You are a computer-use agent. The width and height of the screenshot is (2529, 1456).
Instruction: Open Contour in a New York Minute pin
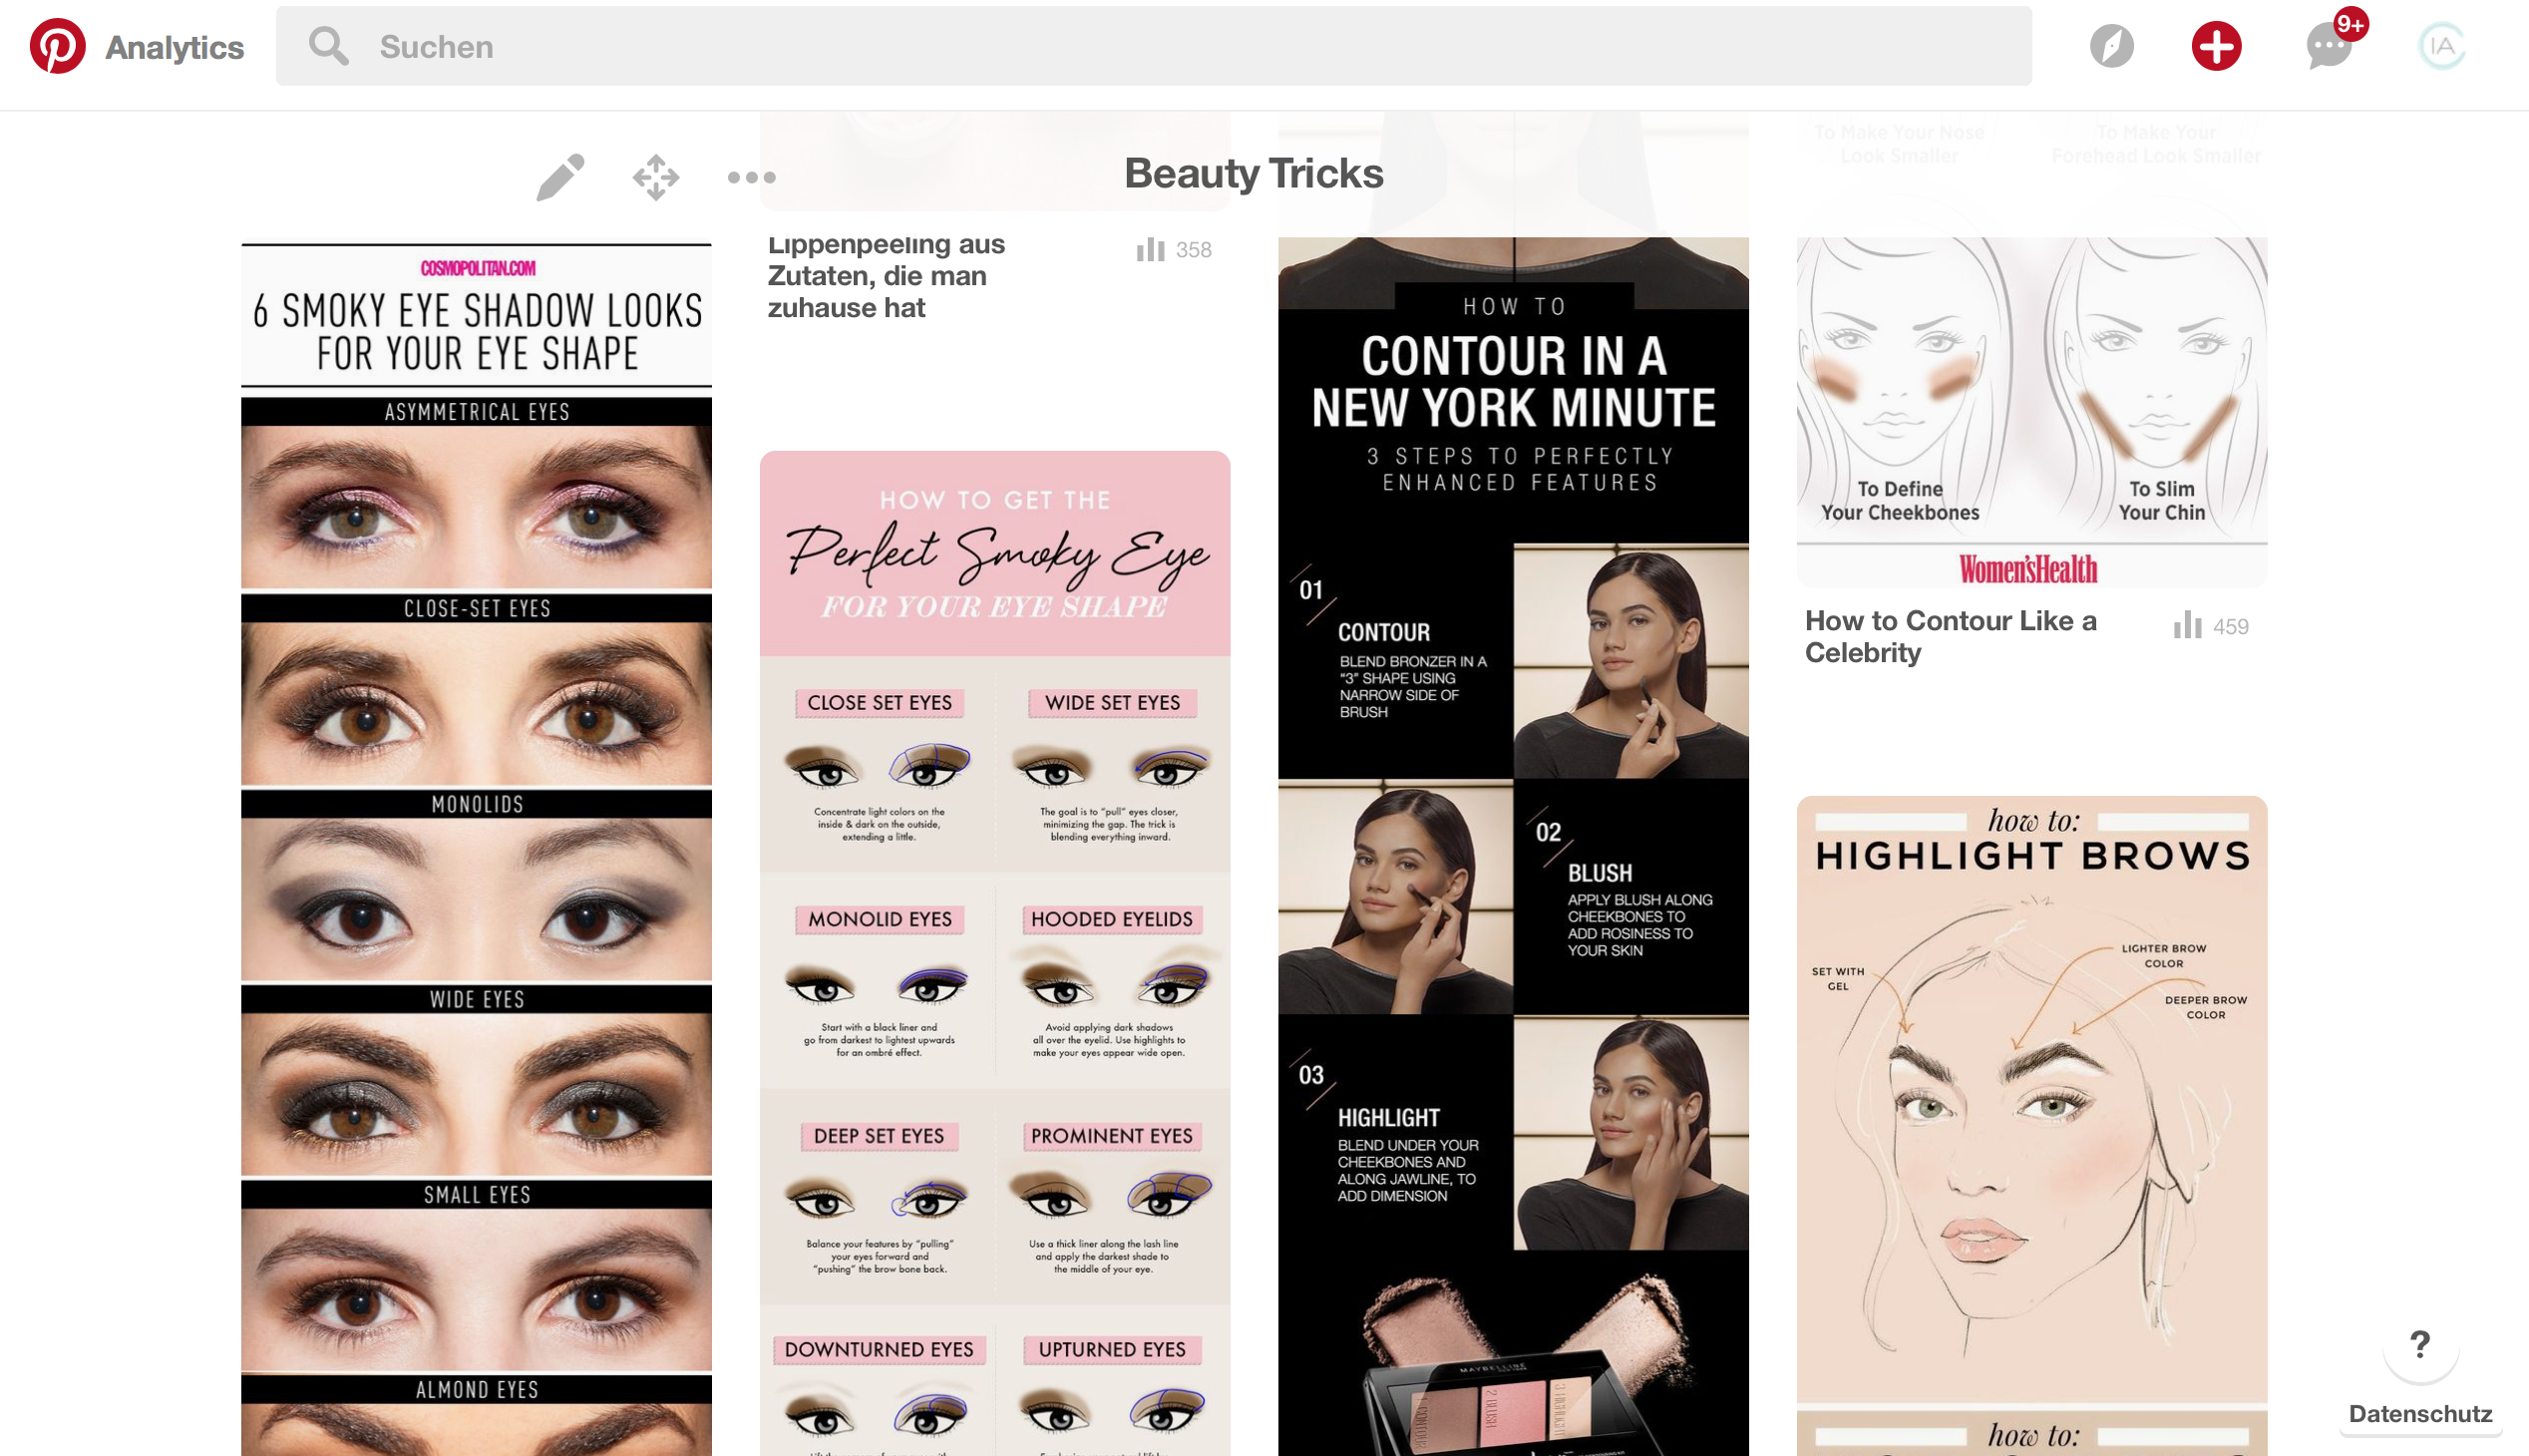(1513, 846)
